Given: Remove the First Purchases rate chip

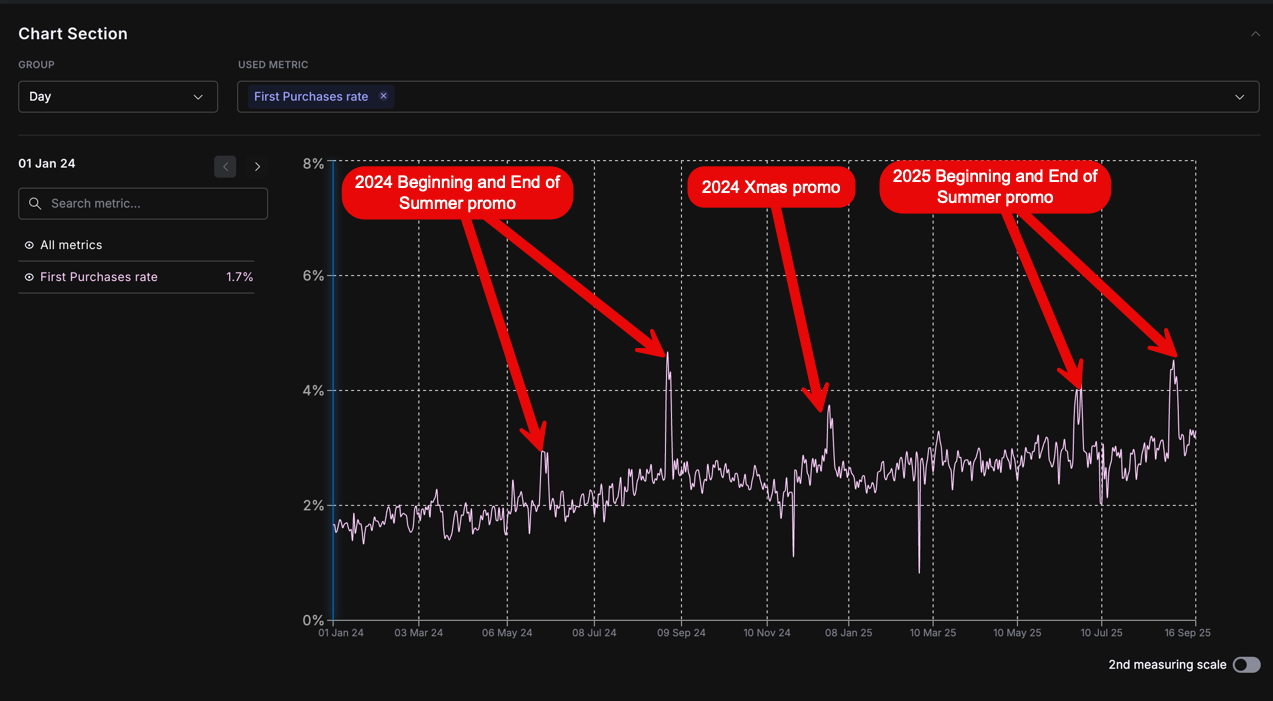Looking at the screenshot, I should pos(383,96).
